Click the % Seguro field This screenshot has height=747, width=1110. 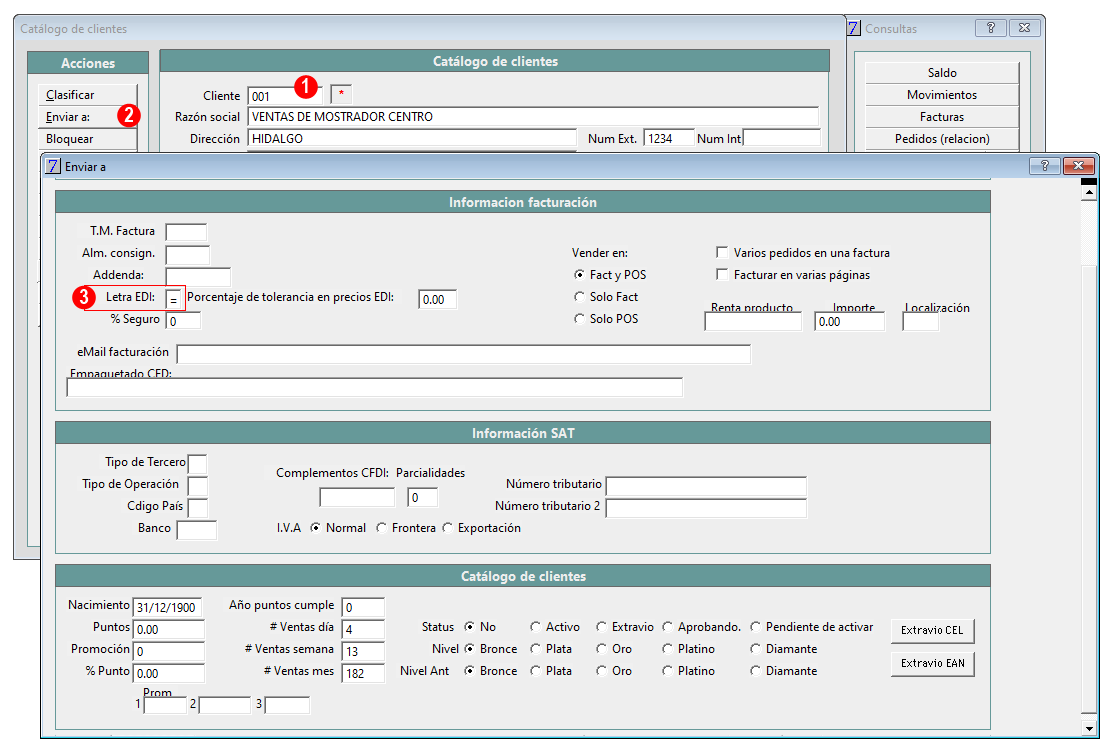(183, 321)
